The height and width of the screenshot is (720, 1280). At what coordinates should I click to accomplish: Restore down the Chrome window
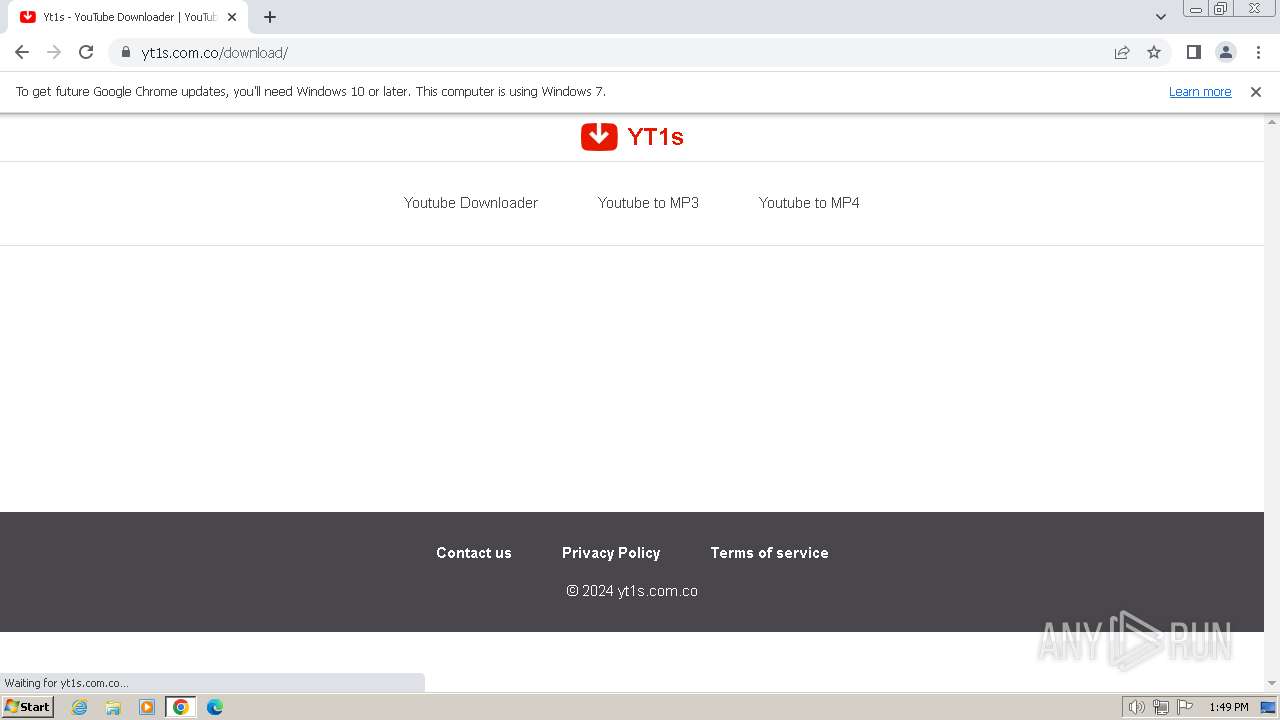[x=1221, y=9]
